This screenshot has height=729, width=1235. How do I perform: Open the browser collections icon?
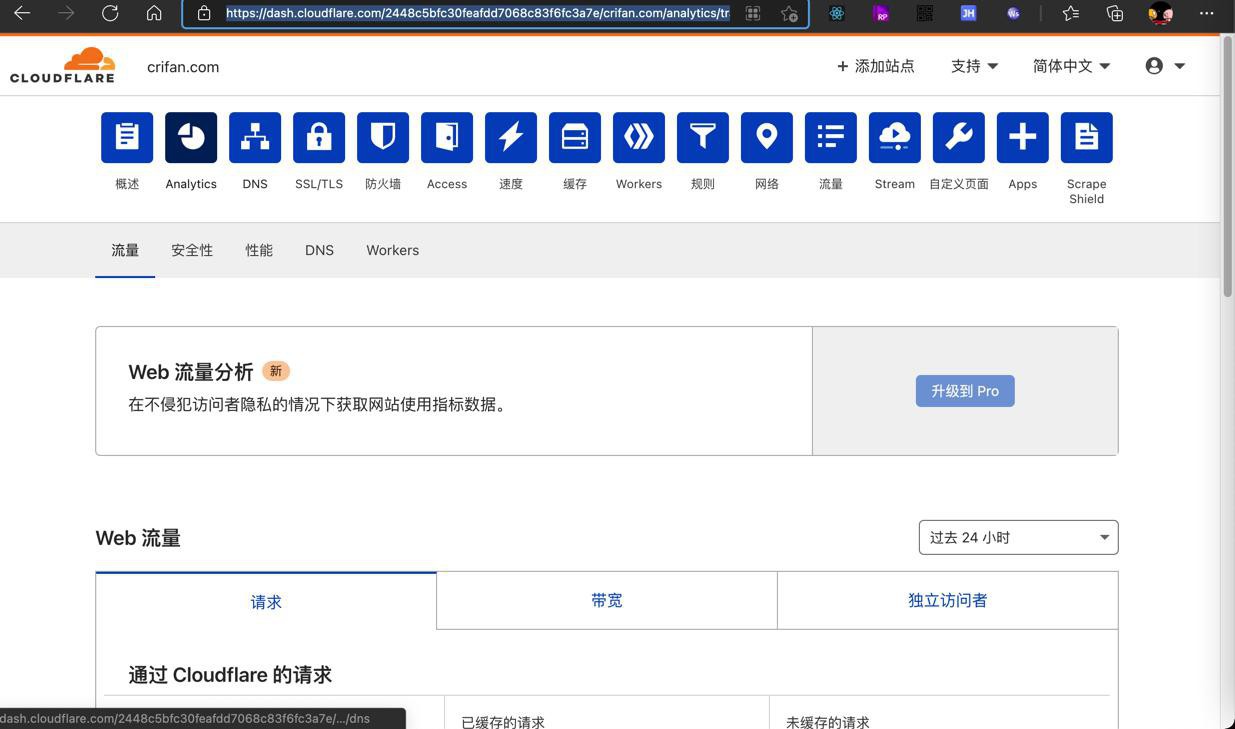click(x=1115, y=13)
